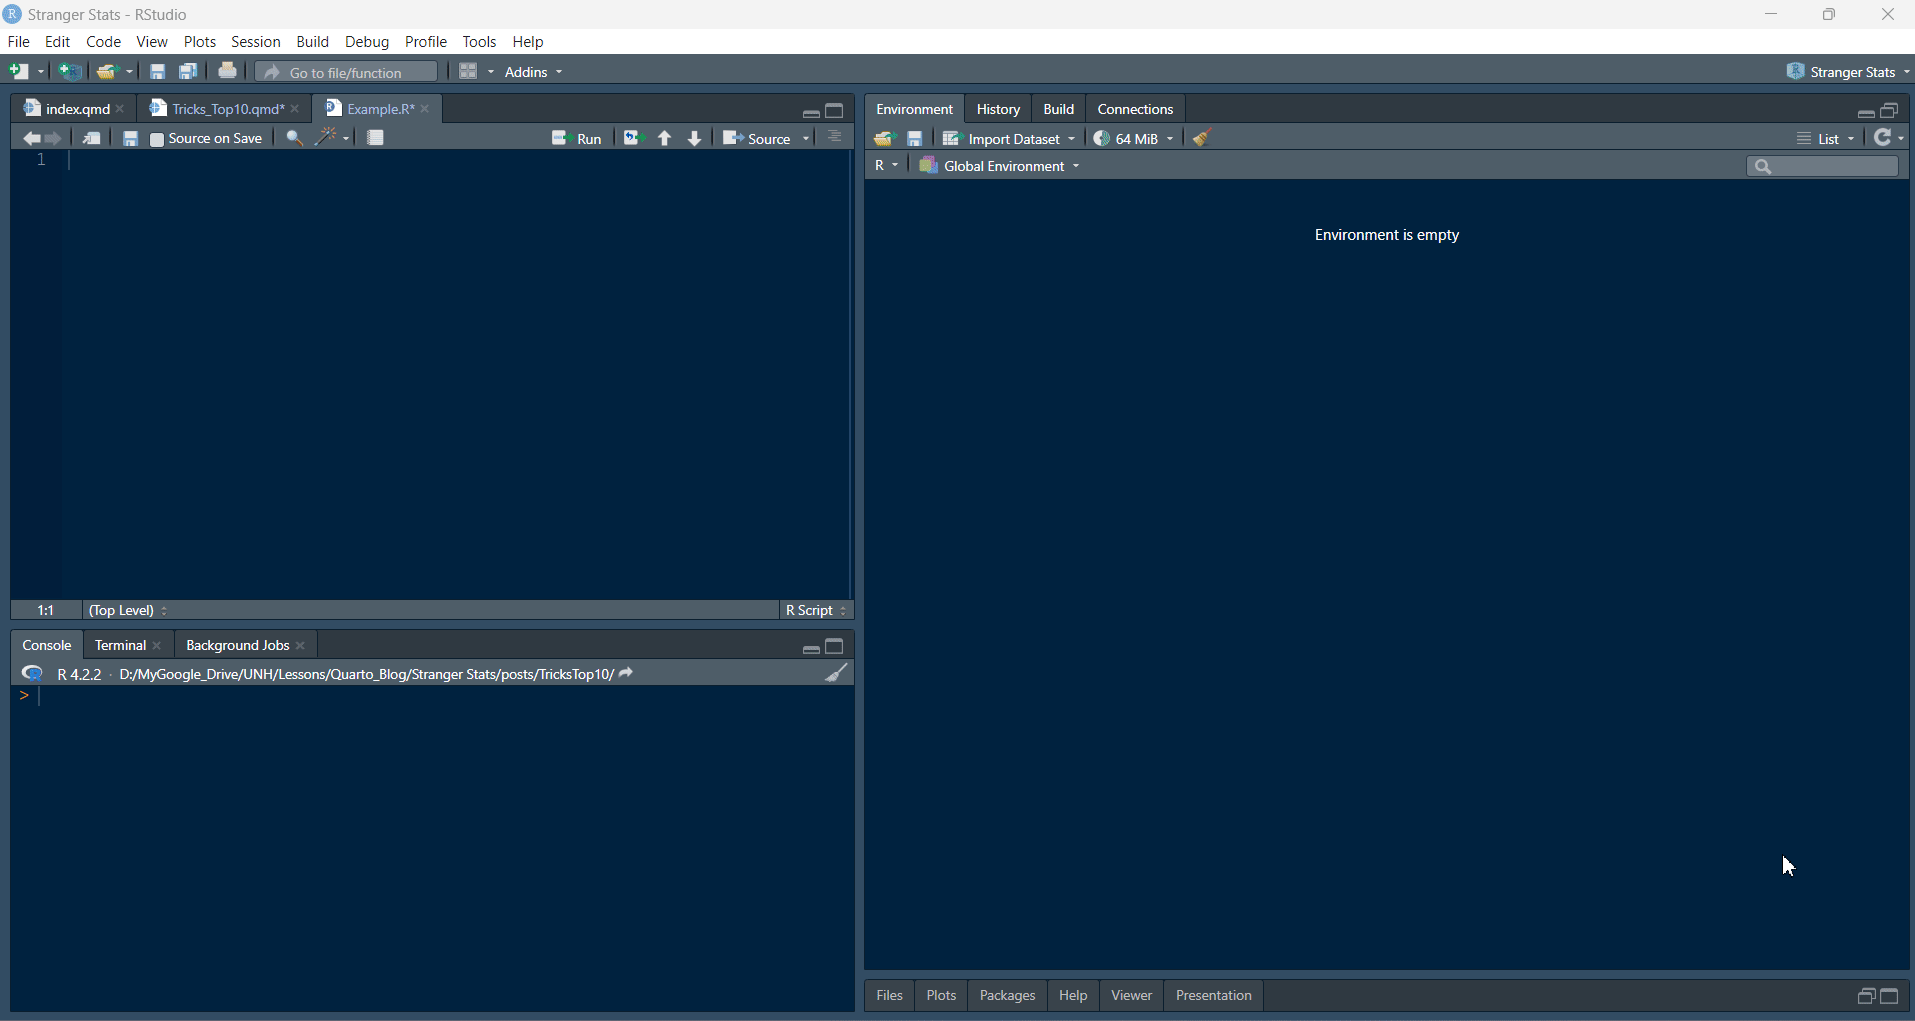The height and width of the screenshot is (1021, 1915).
Task: Open the Session menu
Action: (256, 42)
